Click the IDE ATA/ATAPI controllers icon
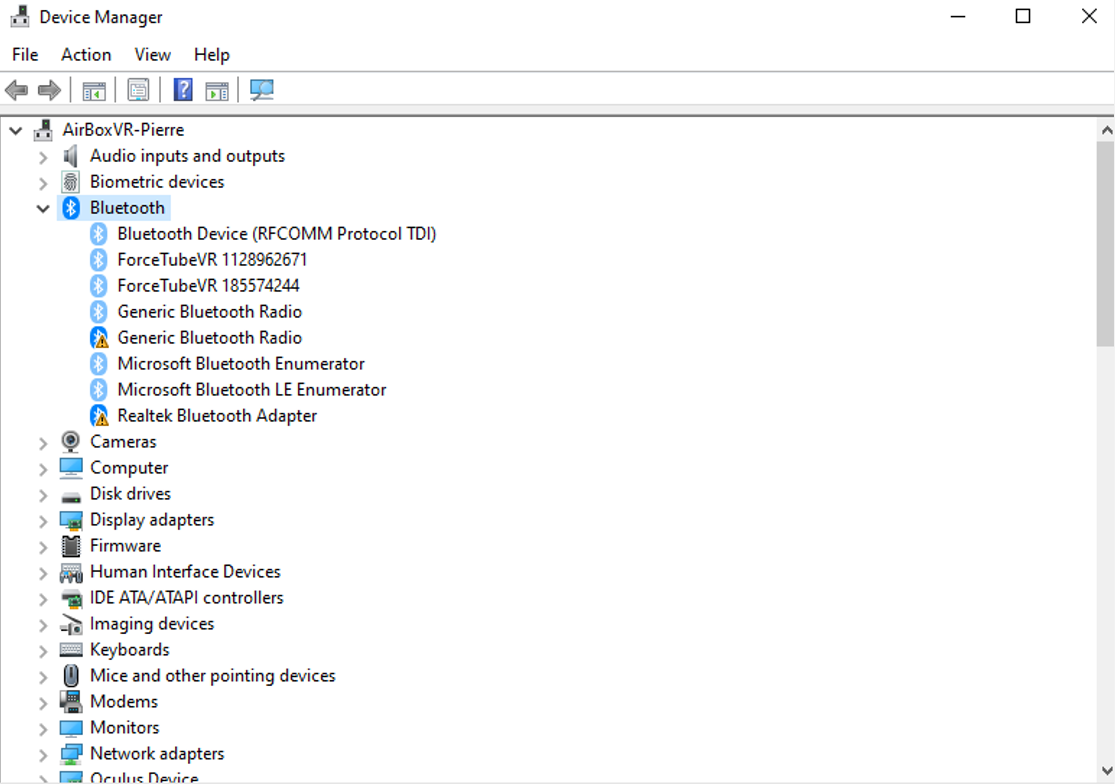This screenshot has width=1115, height=784. click(70, 598)
